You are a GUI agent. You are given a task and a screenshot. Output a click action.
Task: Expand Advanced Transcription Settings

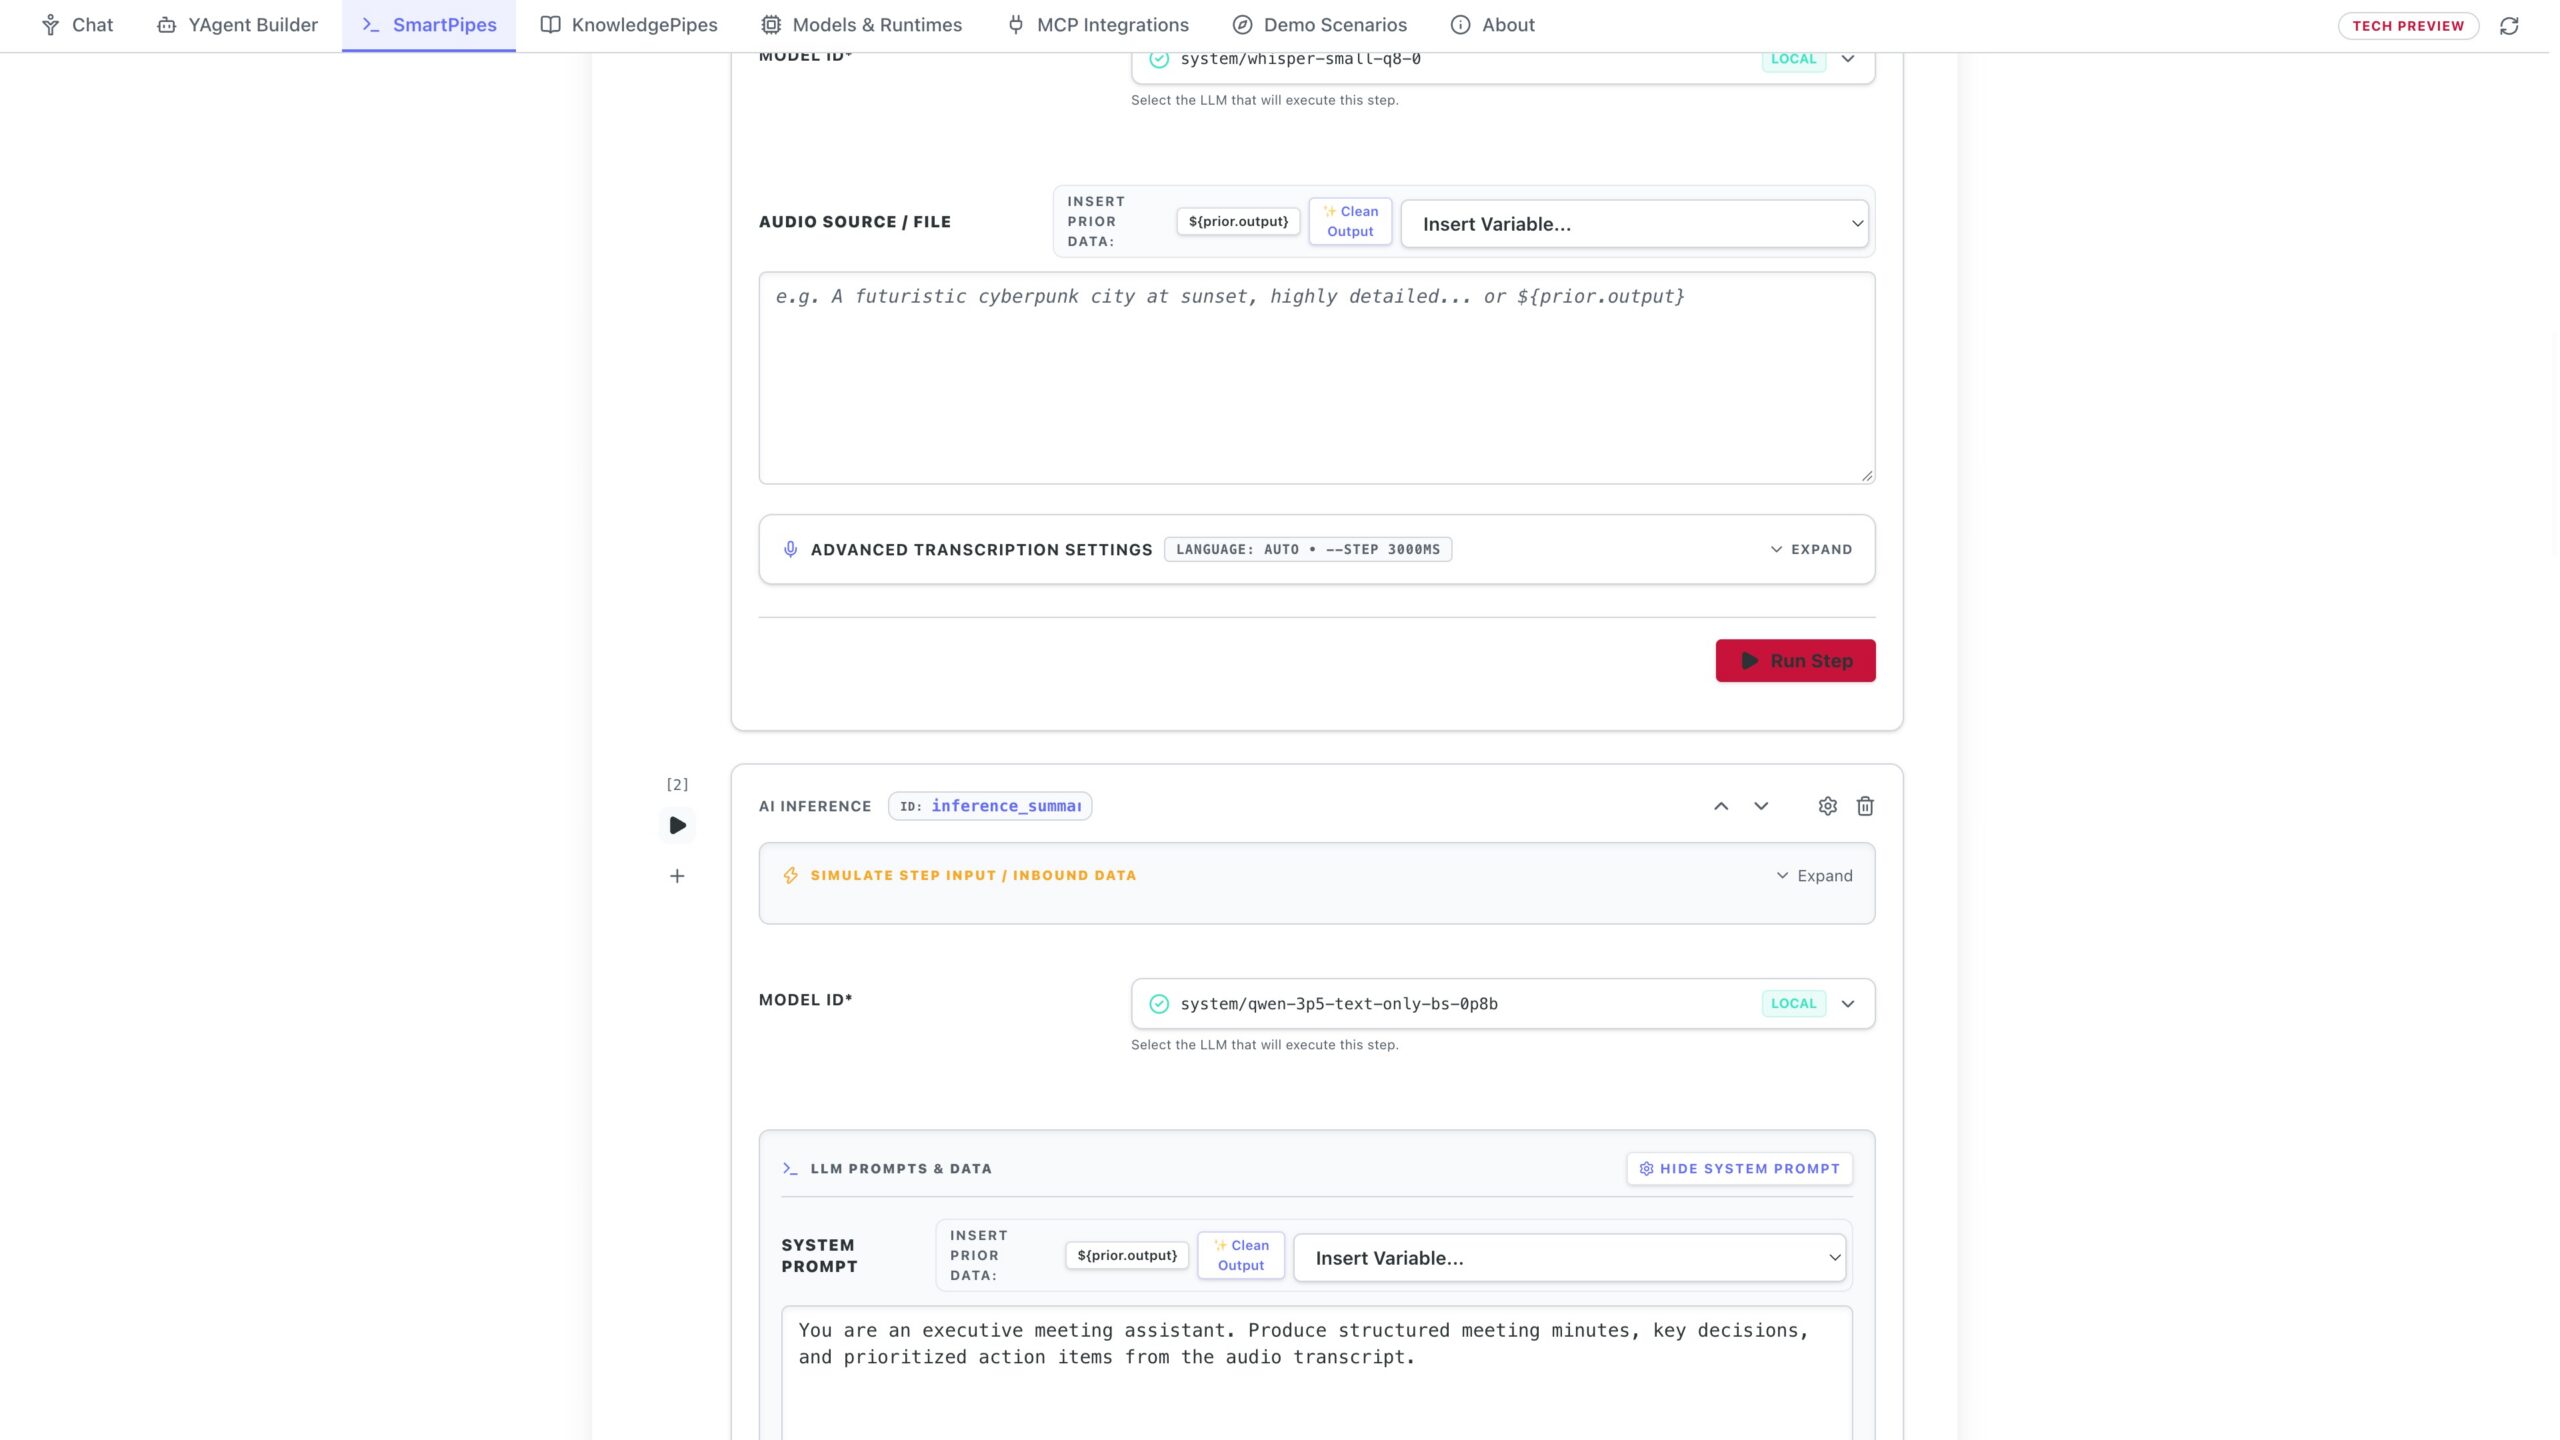1811,549
